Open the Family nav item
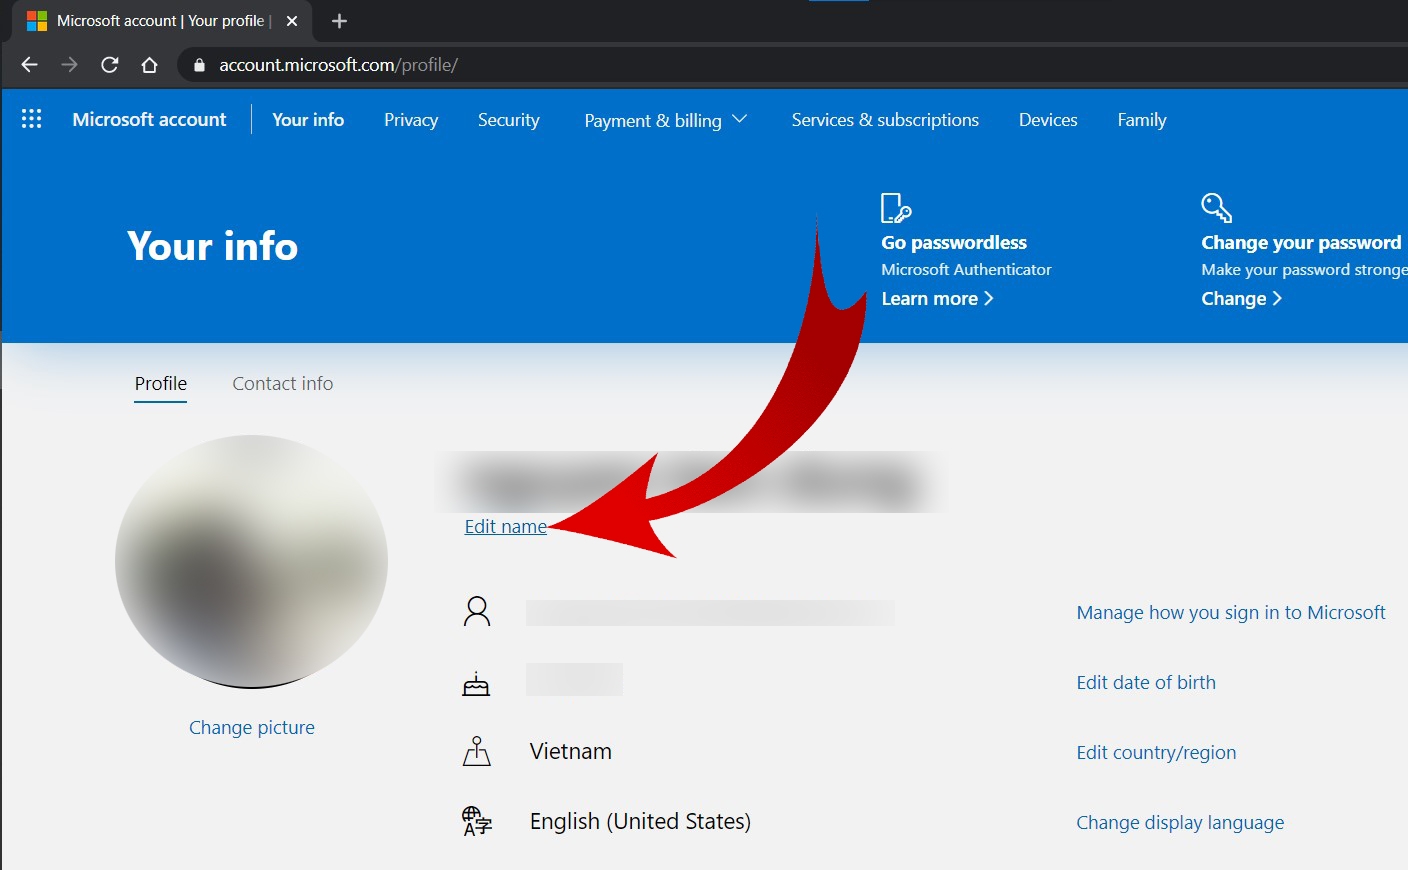 click(x=1142, y=120)
